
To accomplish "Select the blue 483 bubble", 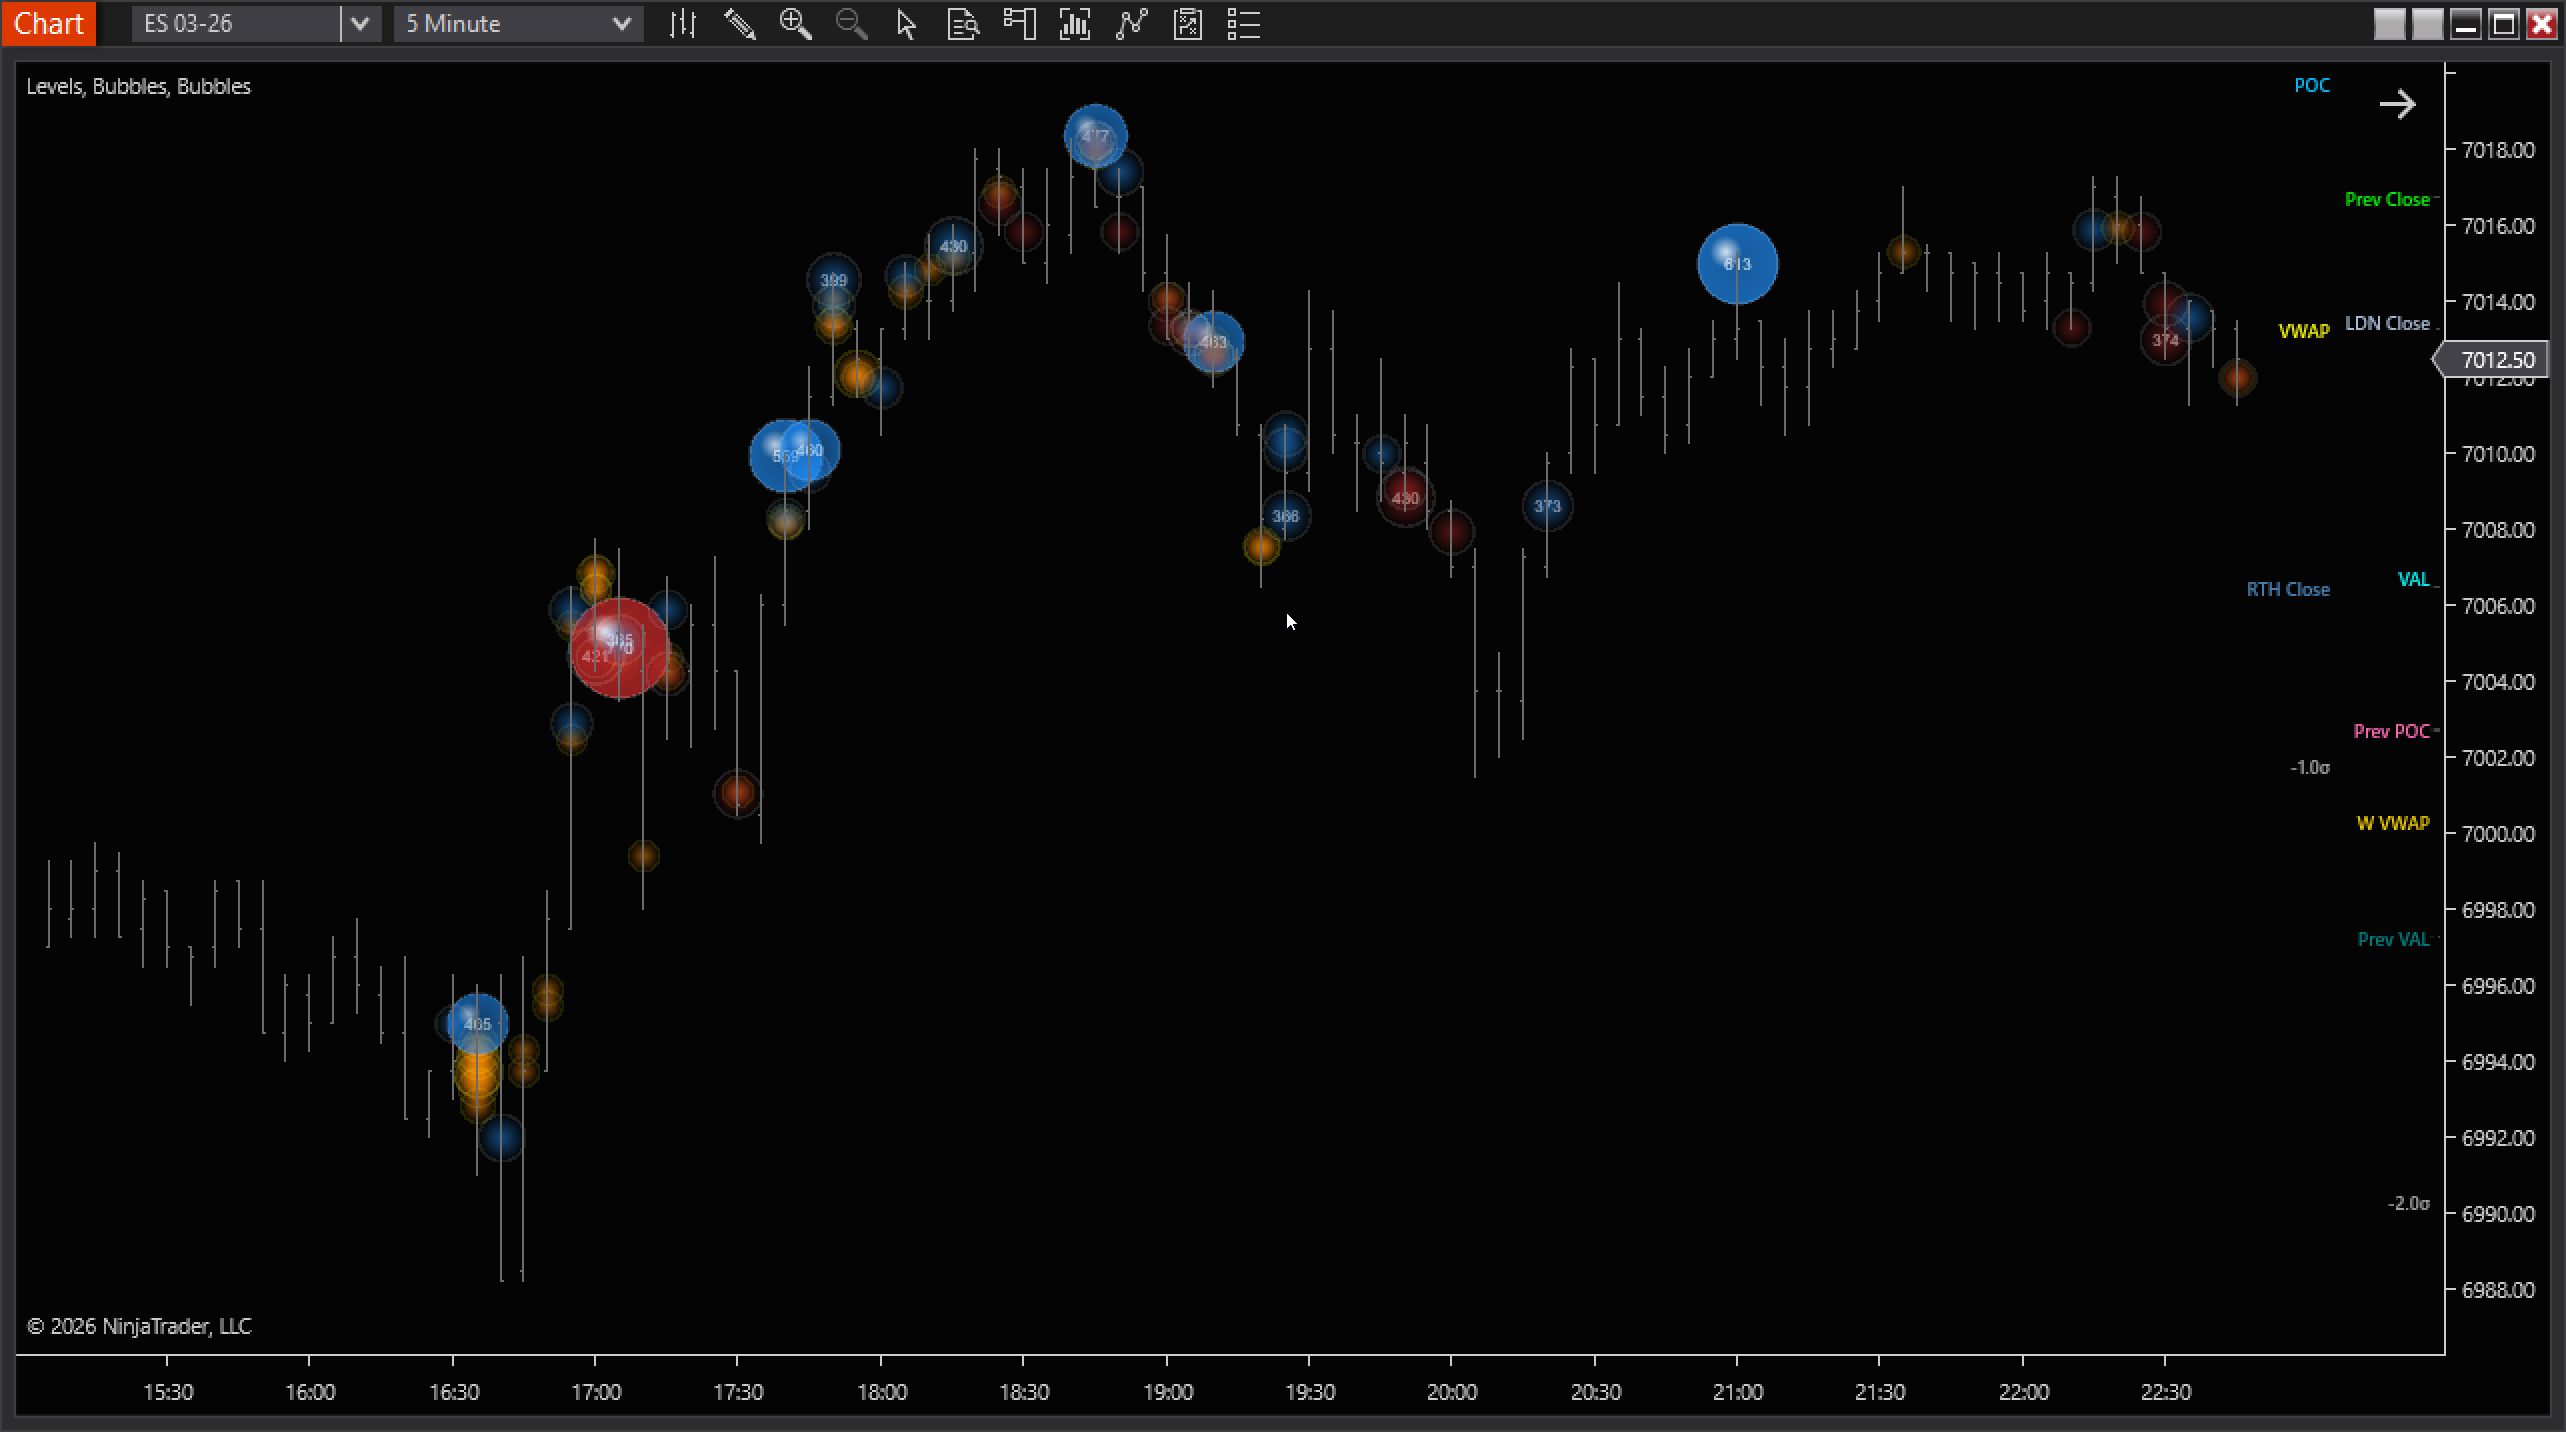I will click(x=1213, y=342).
